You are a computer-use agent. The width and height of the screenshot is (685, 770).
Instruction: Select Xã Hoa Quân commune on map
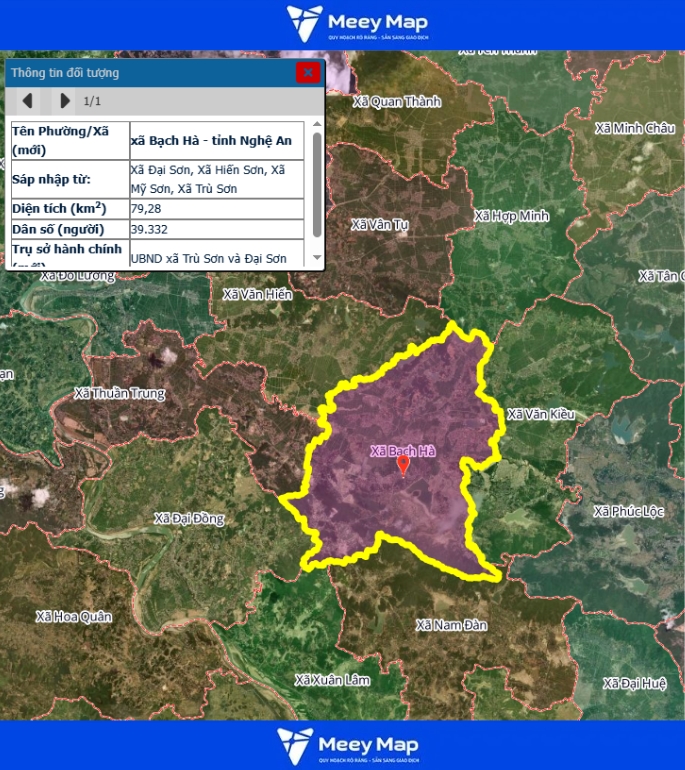(74, 616)
